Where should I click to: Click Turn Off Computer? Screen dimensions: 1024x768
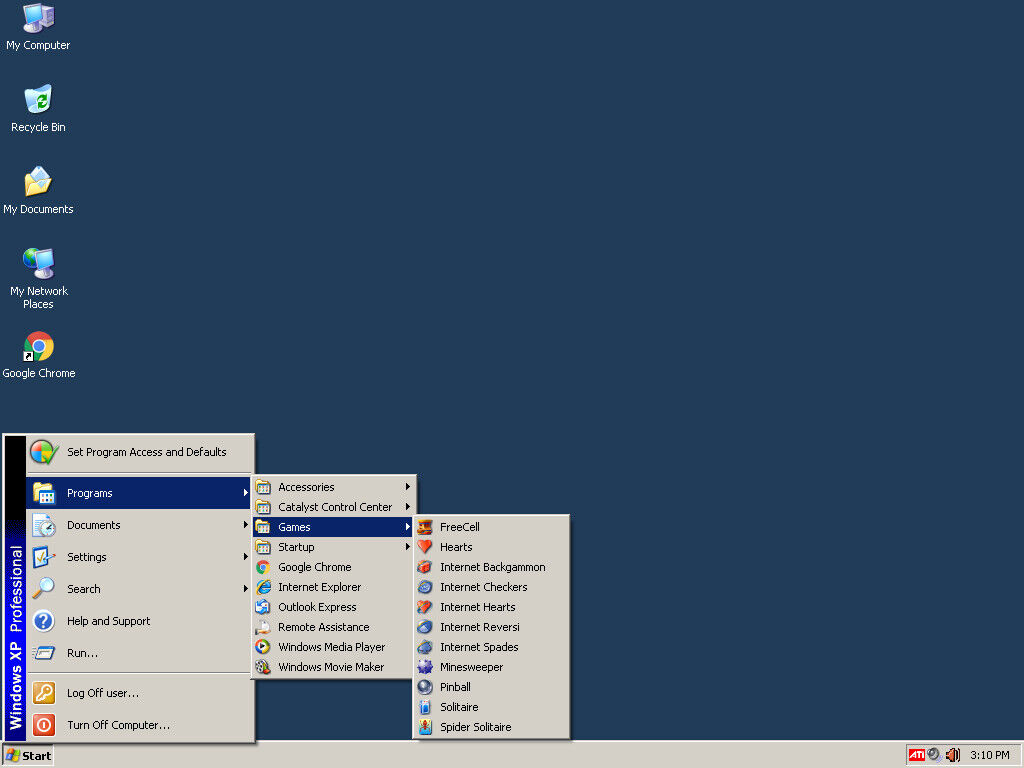tap(118, 725)
